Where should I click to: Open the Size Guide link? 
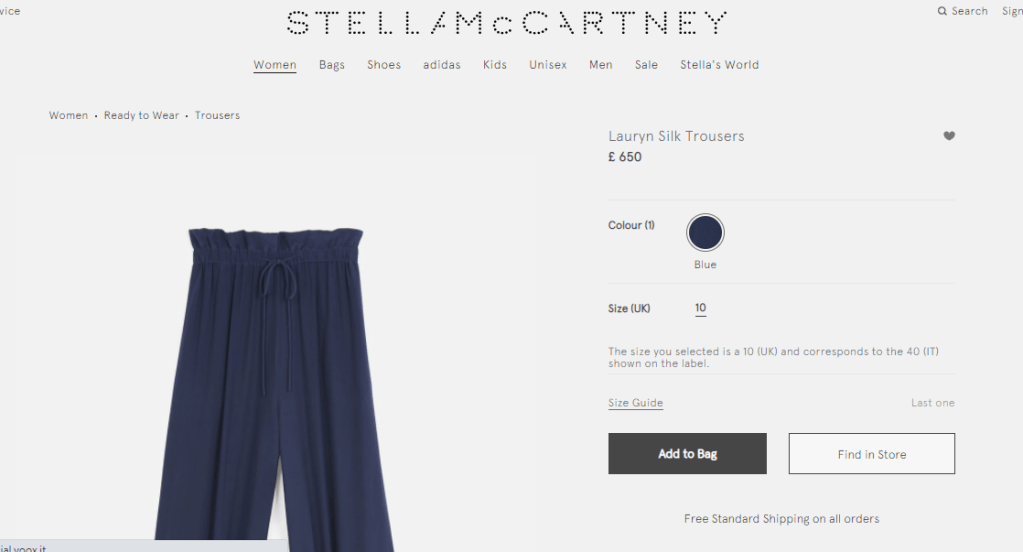(635, 403)
